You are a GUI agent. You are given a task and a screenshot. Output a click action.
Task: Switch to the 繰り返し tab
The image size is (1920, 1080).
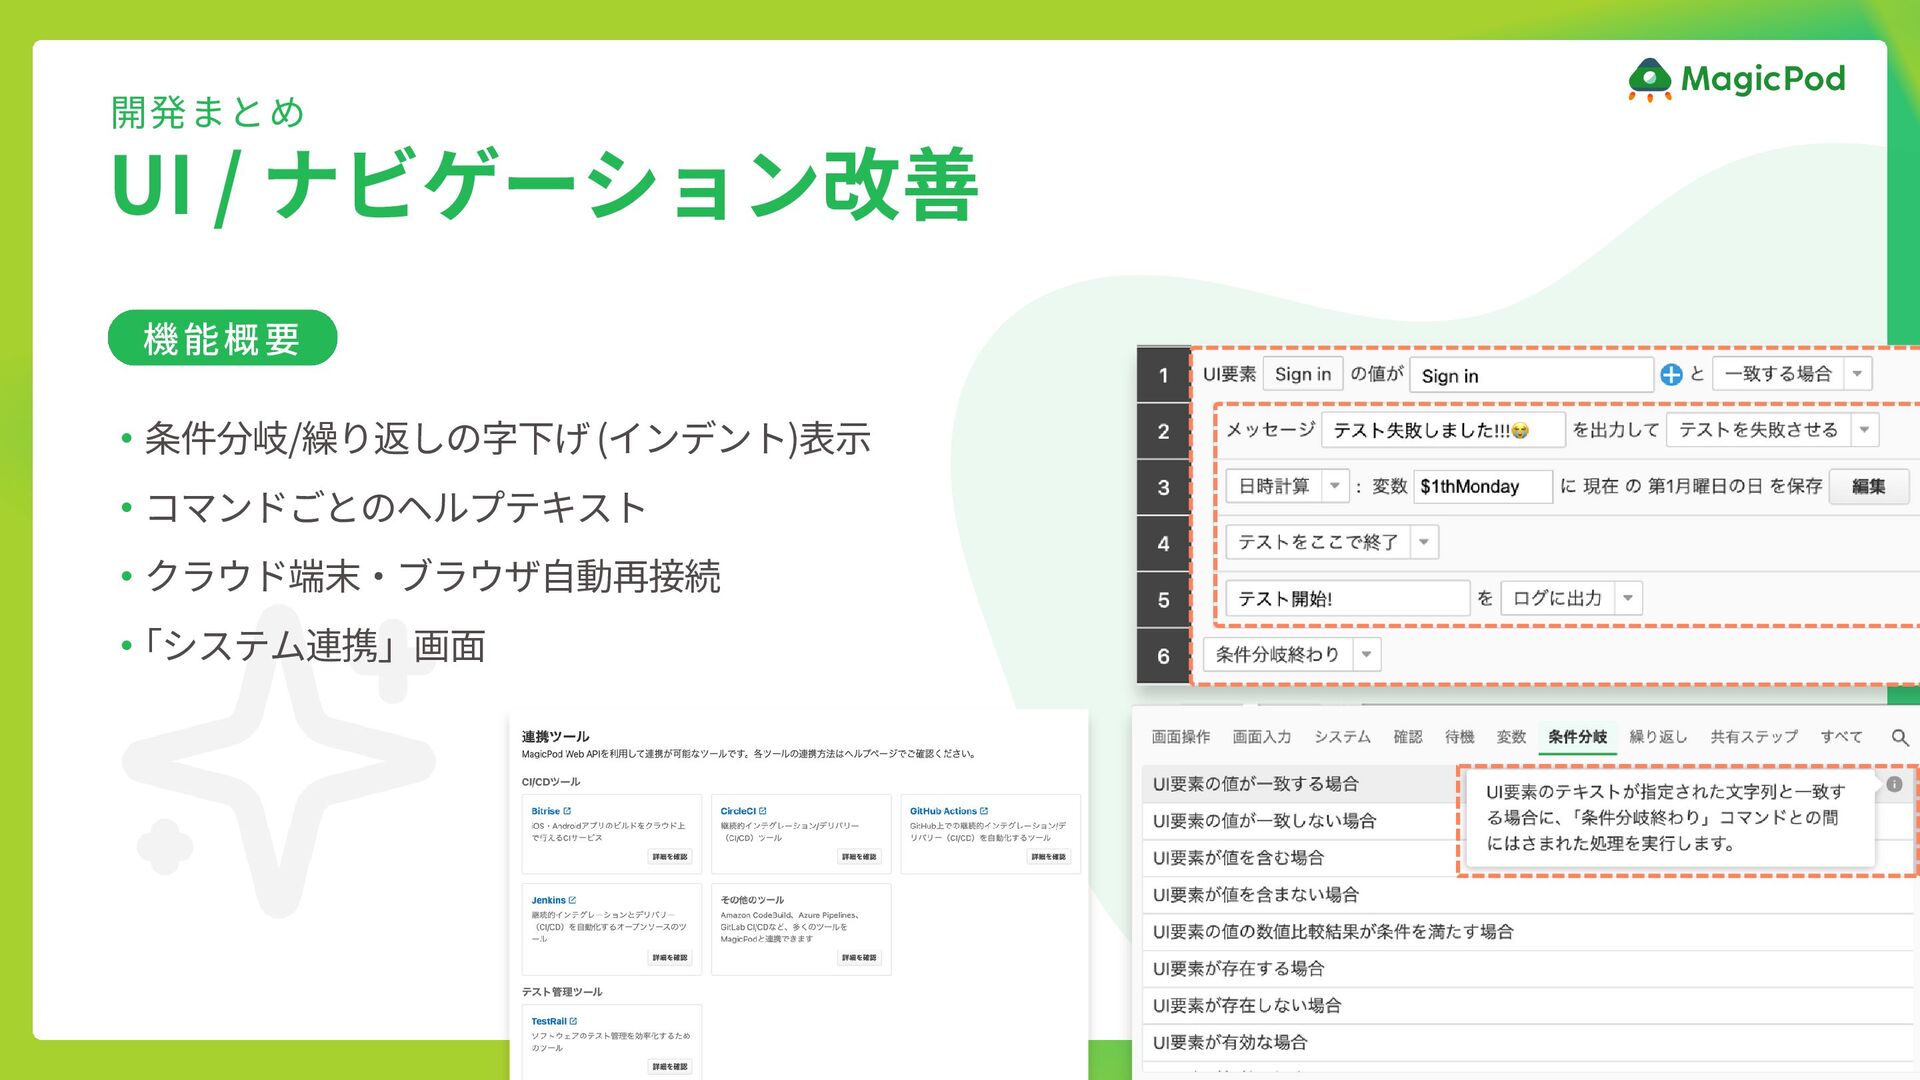point(1658,737)
